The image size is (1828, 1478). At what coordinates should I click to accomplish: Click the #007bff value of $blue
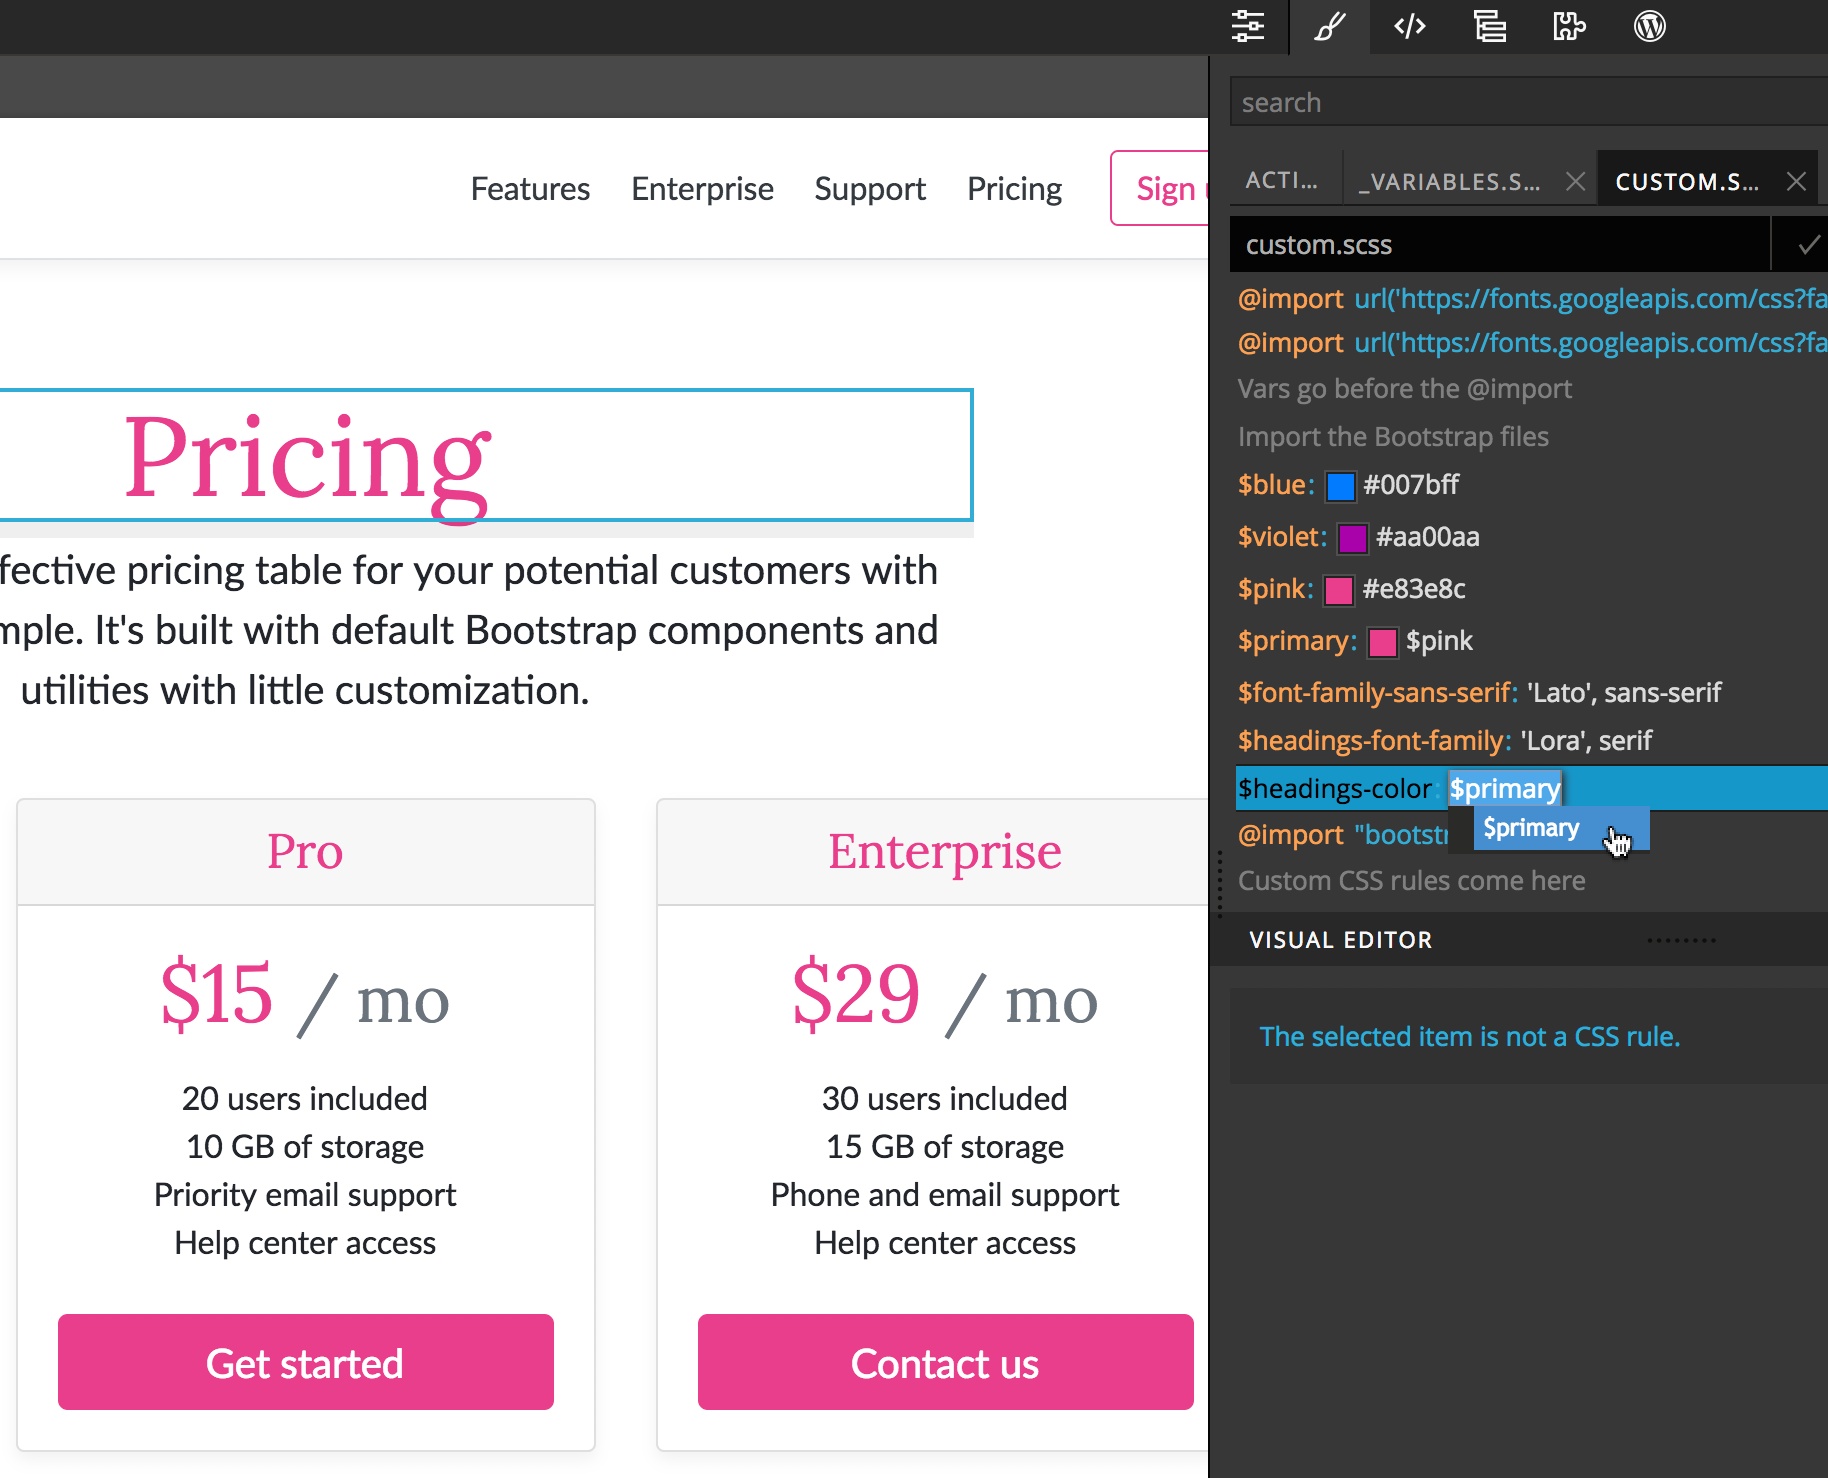pos(1411,484)
